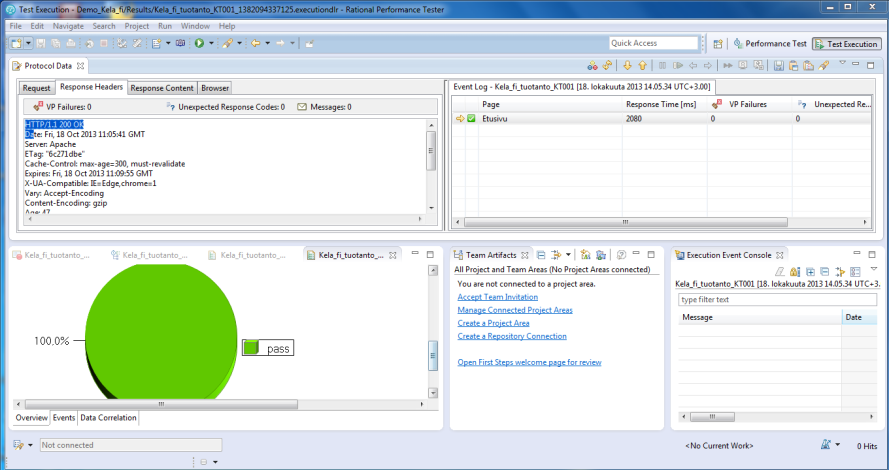This screenshot has width=889, height=470.
Task: Focus the Quick Access search field
Action: click(x=654, y=43)
